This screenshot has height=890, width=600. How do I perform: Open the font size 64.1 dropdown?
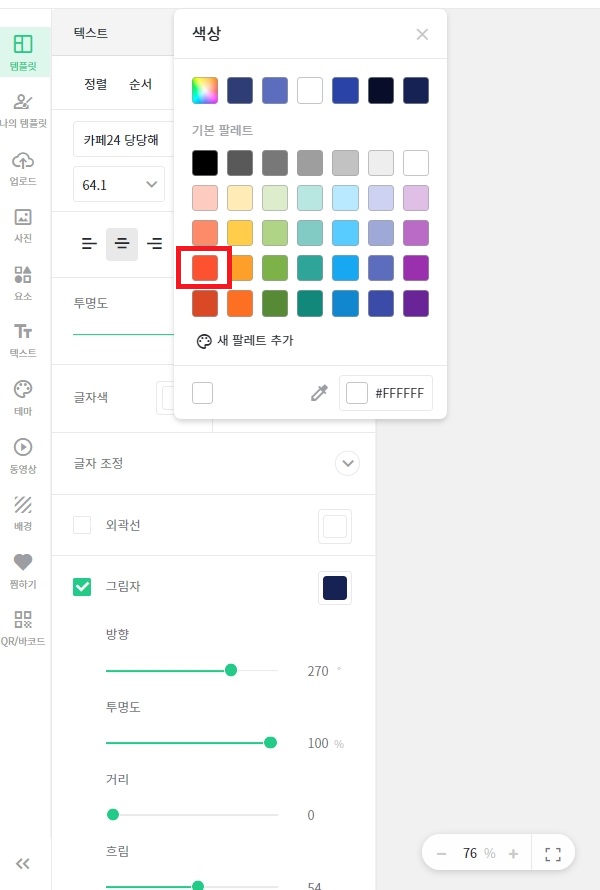click(x=119, y=184)
